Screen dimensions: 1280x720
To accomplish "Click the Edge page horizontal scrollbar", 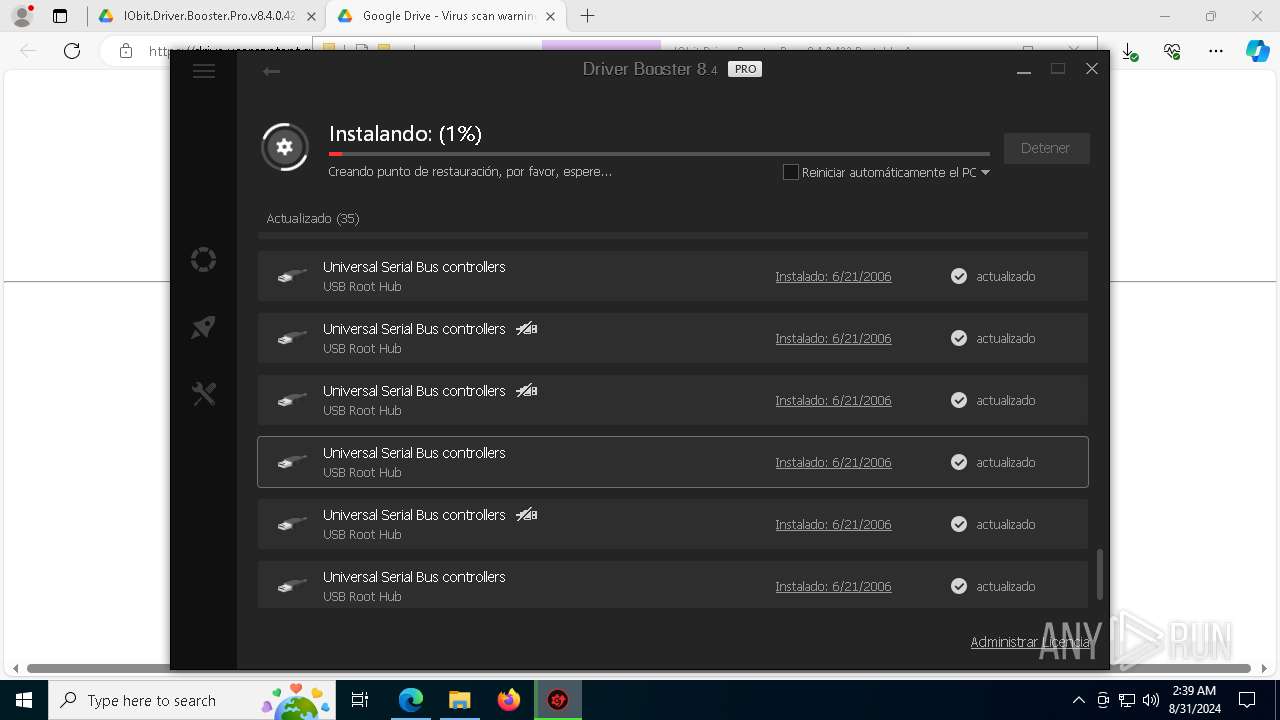I will pos(639,668).
